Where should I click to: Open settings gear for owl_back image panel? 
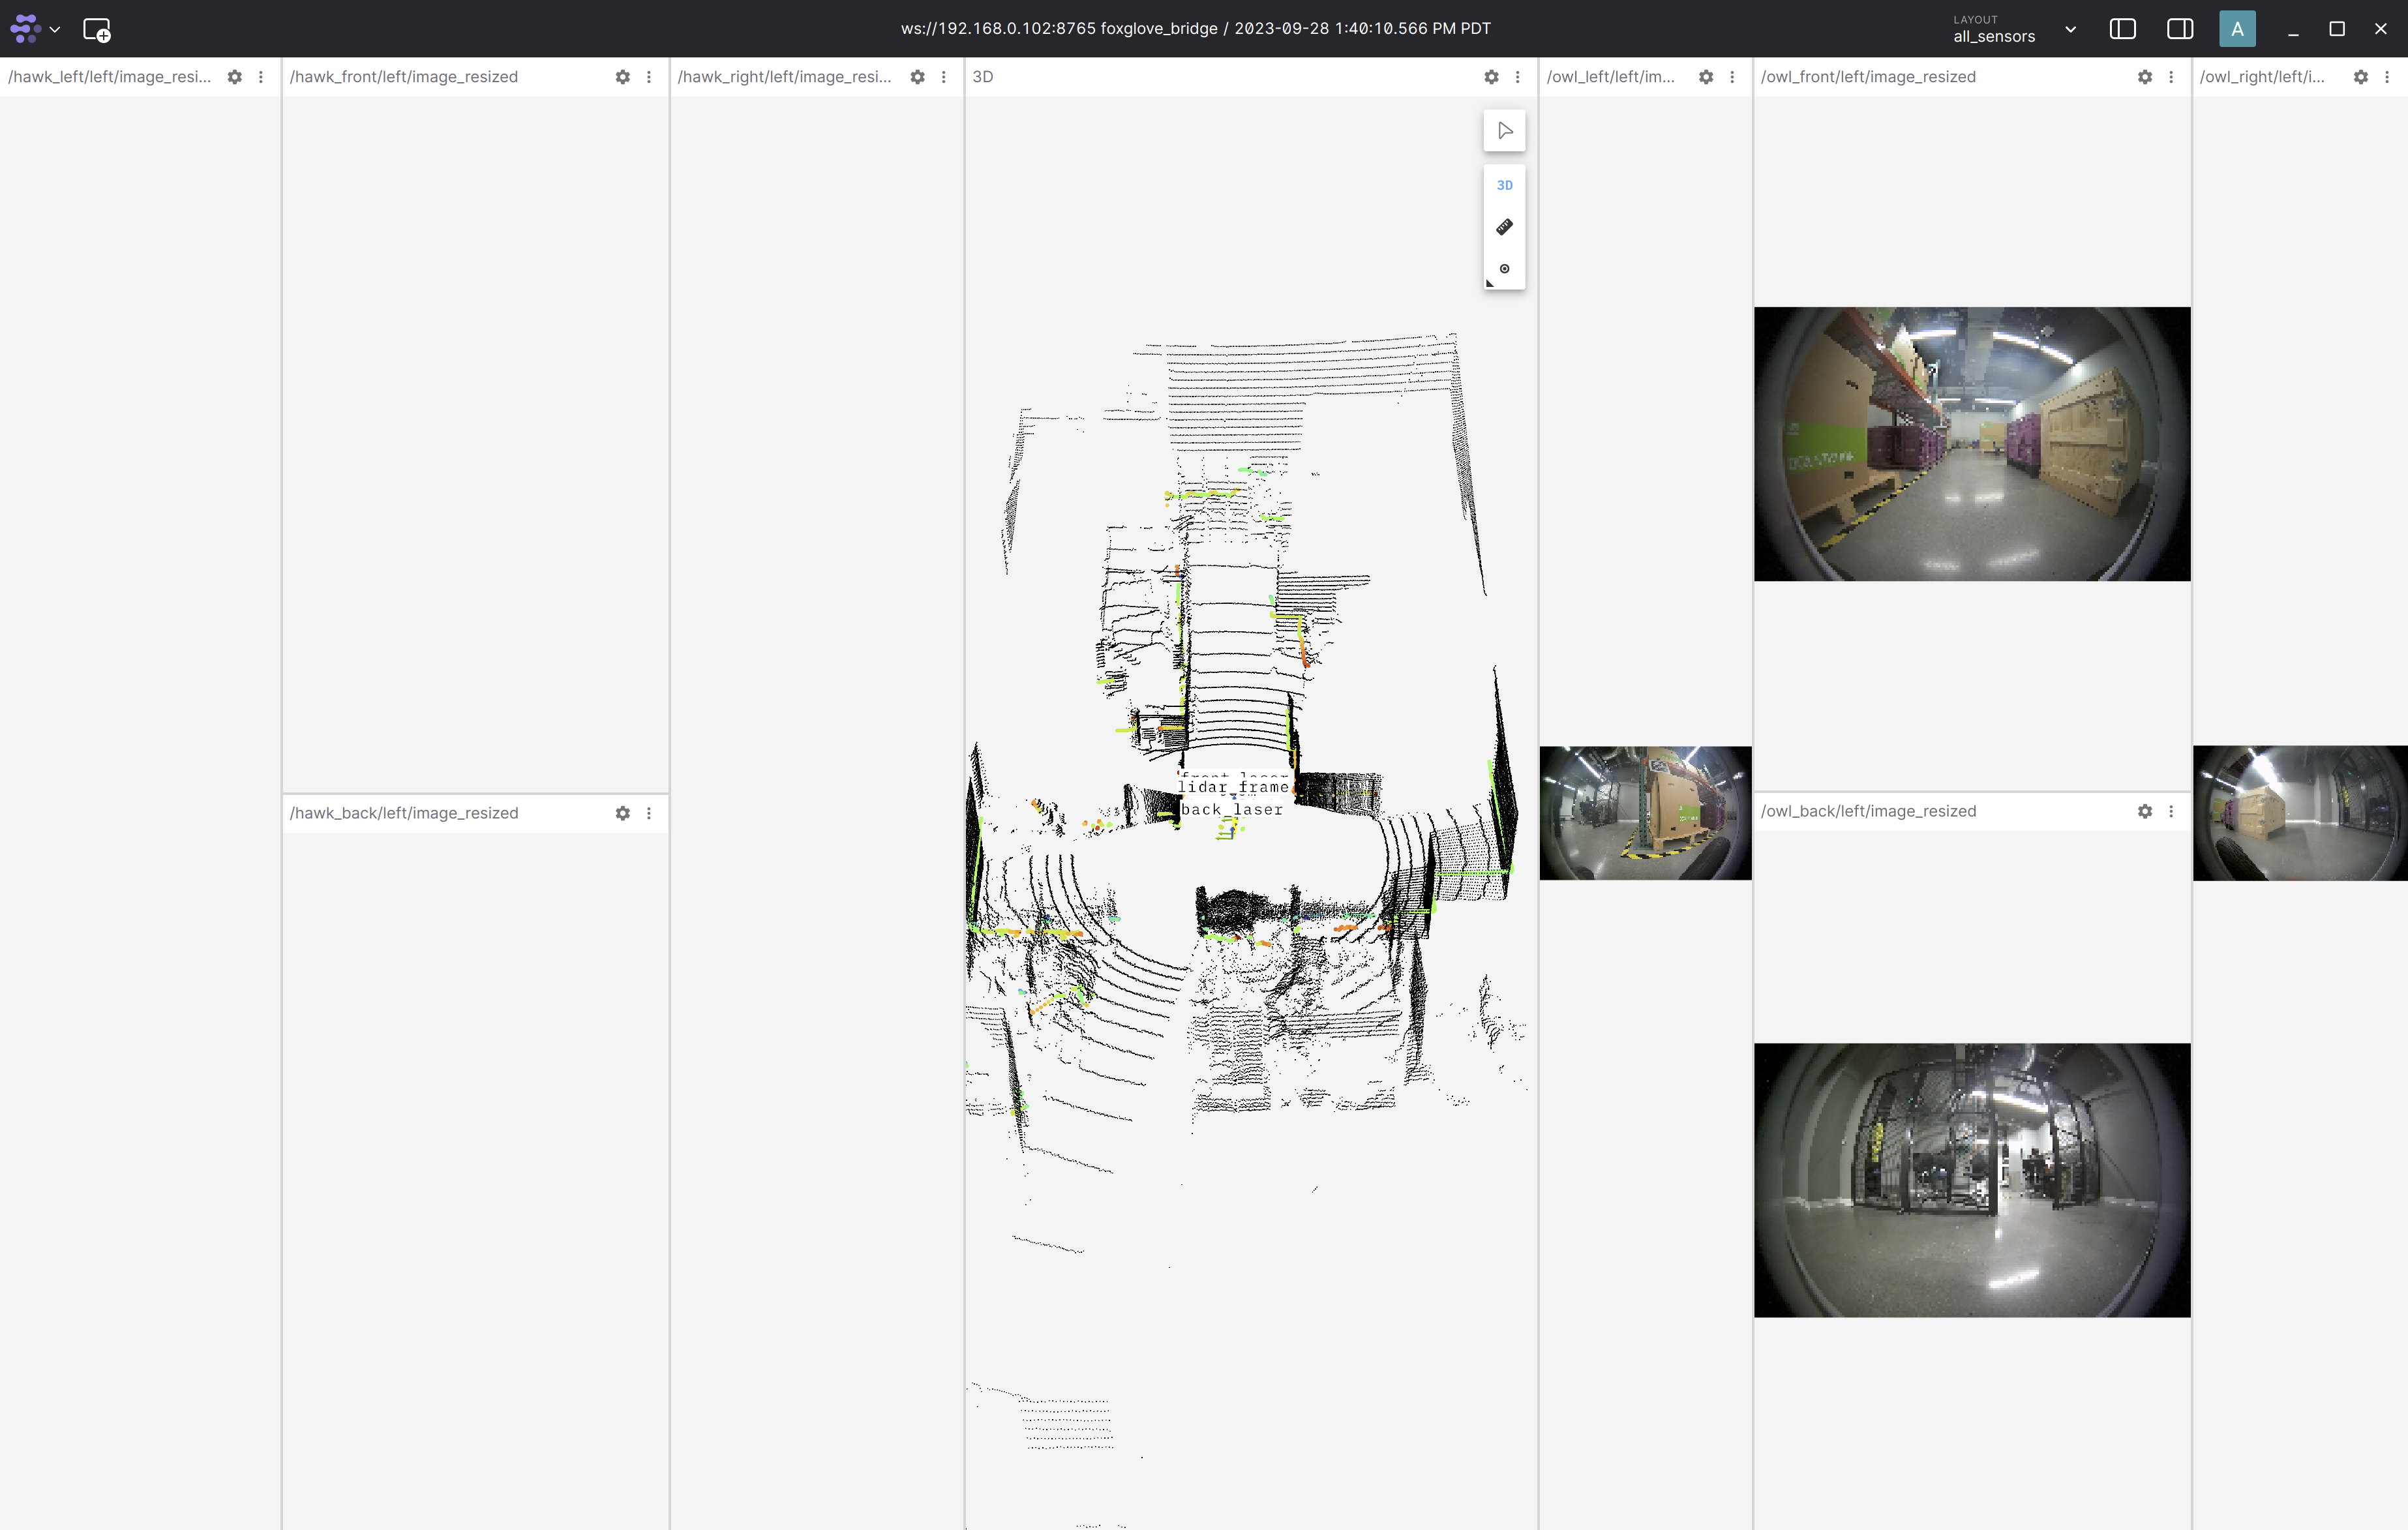(x=2144, y=811)
